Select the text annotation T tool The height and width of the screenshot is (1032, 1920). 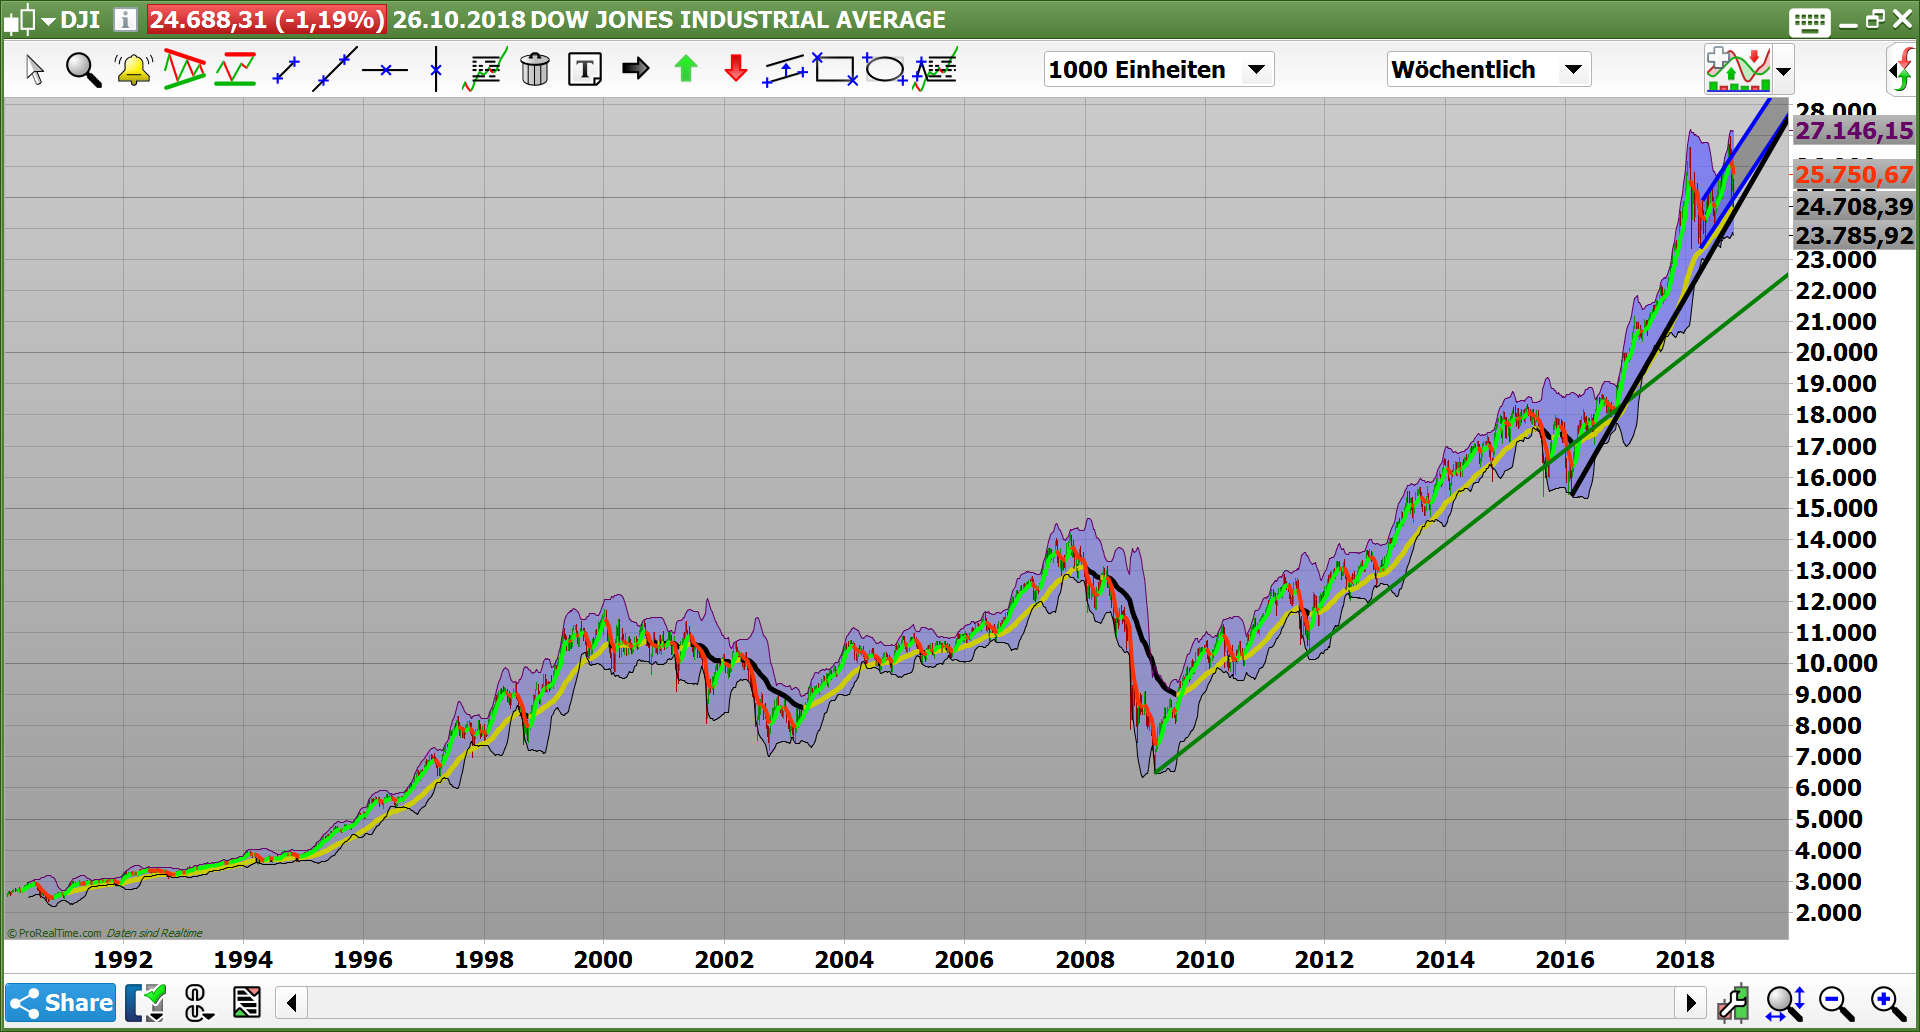tap(585, 69)
